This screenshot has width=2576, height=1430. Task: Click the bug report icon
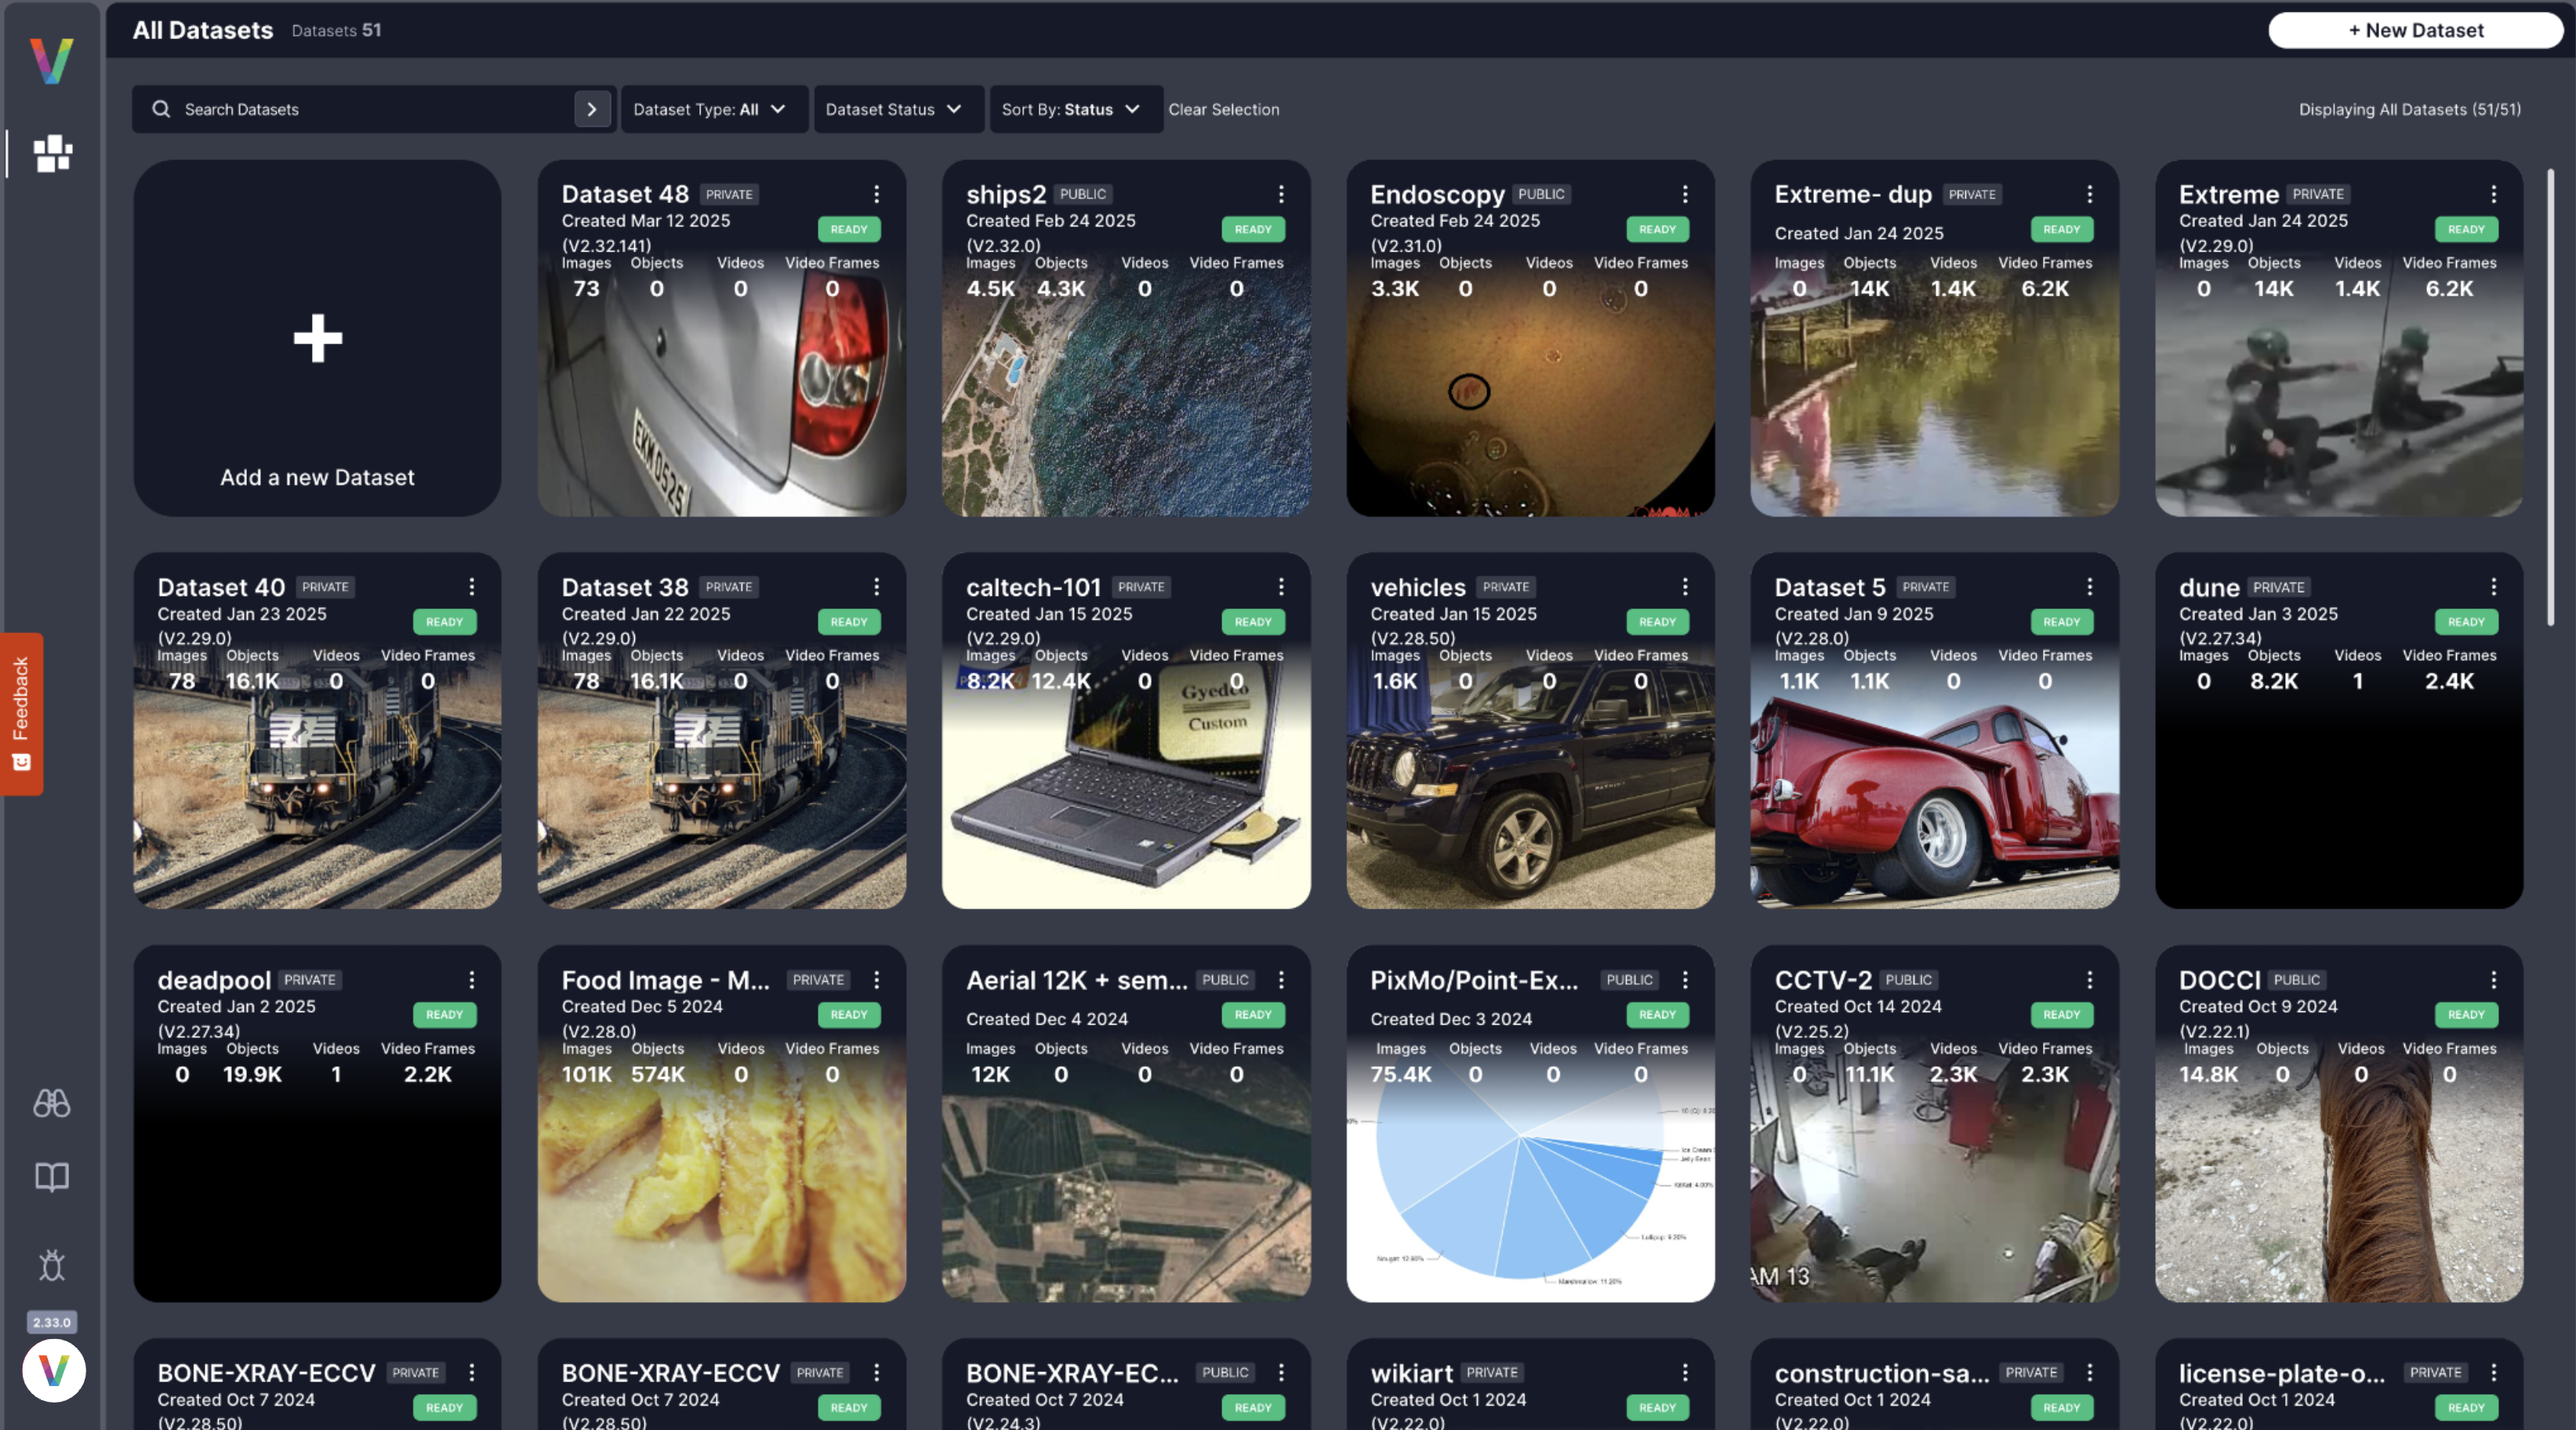[52, 1265]
